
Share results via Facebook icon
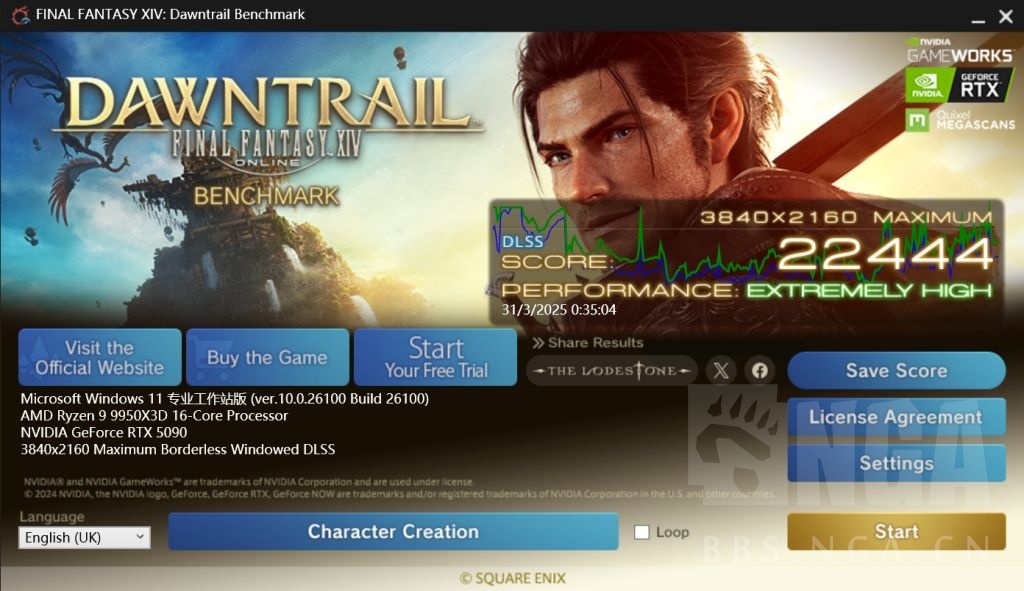pyautogui.click(x=760, y=370)
